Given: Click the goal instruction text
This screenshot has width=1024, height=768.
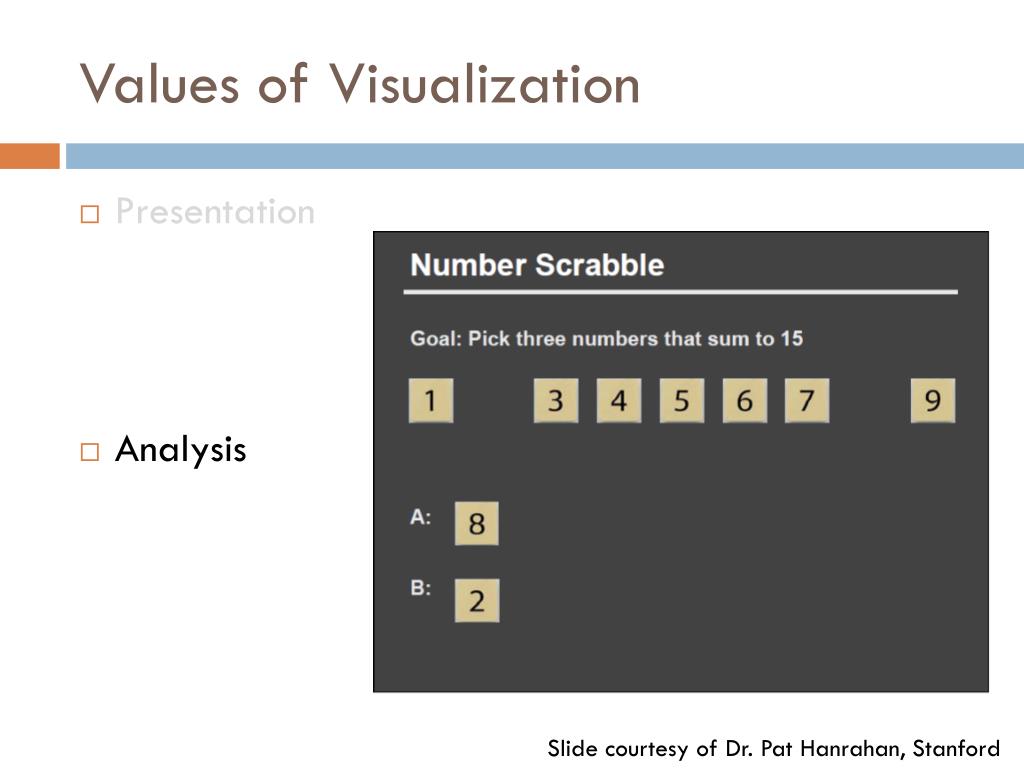Looking at the screenshot, I should pos(607,338).
